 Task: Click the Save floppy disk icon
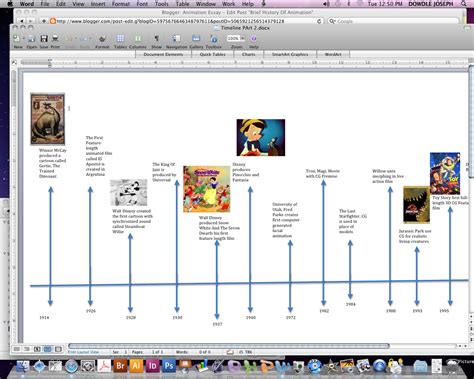point(44,39)
